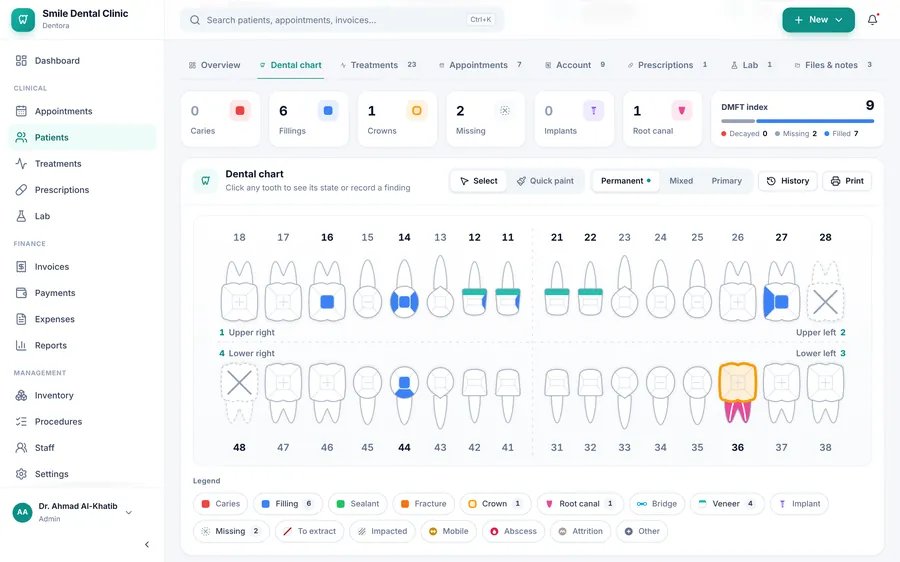This screenshot has width=900, height=562.
Task: Toggle Caries legend filter
Action: (220, 503)
